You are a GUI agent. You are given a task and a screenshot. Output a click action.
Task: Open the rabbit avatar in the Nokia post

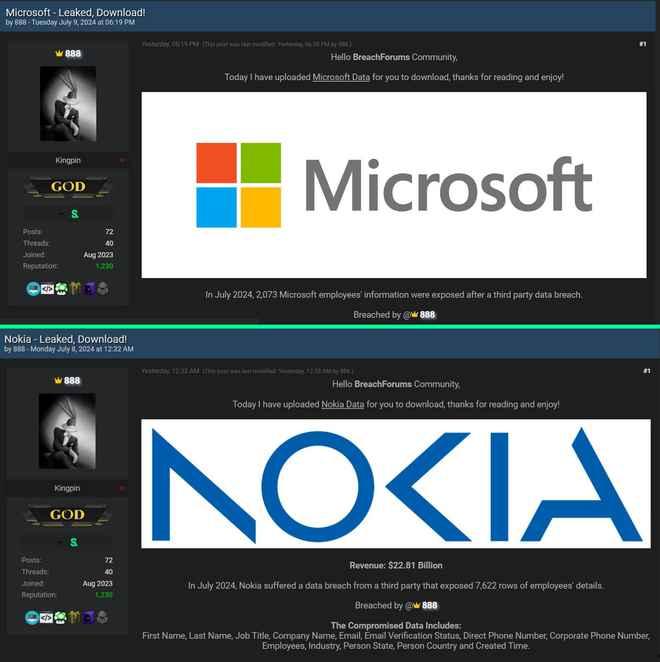coord(67,430)
